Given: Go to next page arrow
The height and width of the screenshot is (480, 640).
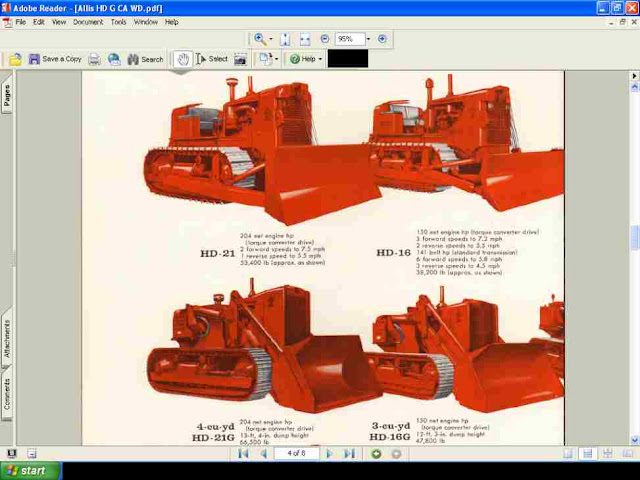Looking at the screenshot, I should click(329, 453).
